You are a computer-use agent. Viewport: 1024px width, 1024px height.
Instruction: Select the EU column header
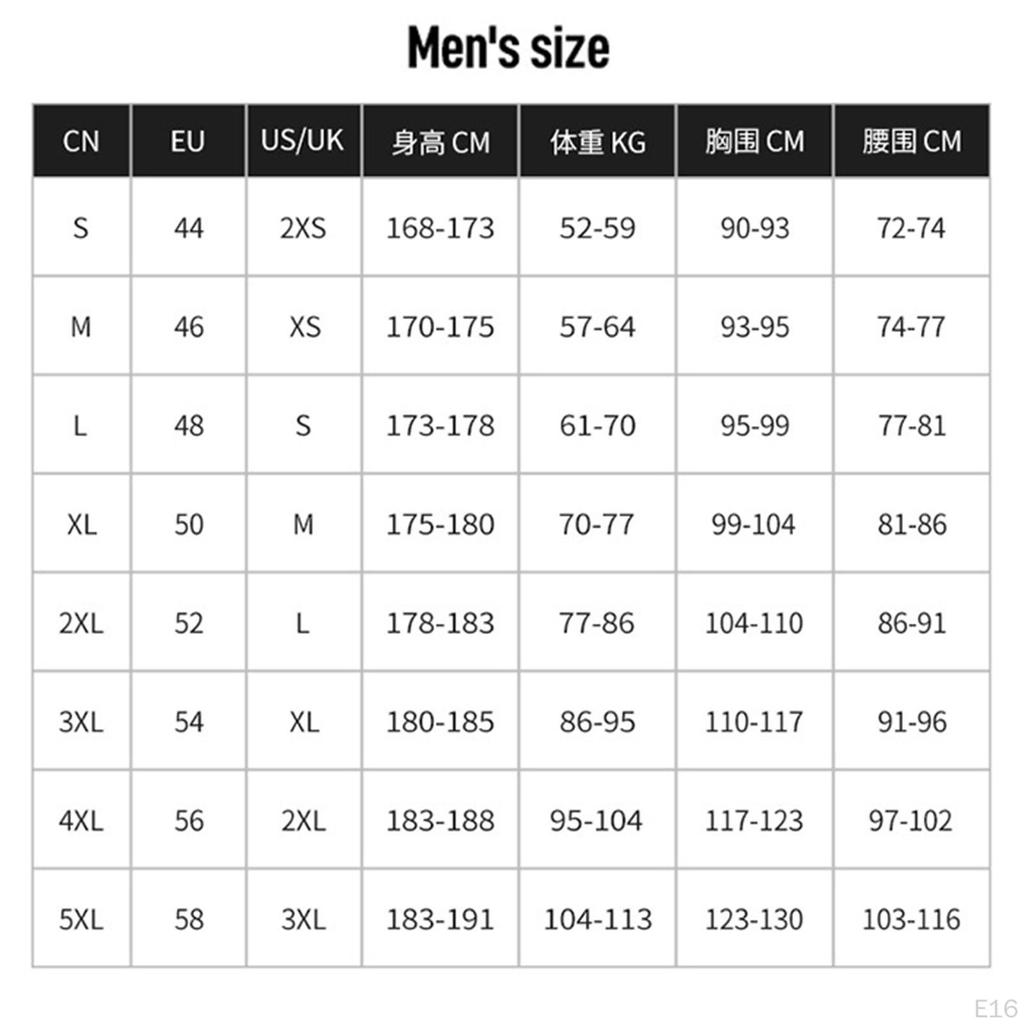(x=187, y=141)
